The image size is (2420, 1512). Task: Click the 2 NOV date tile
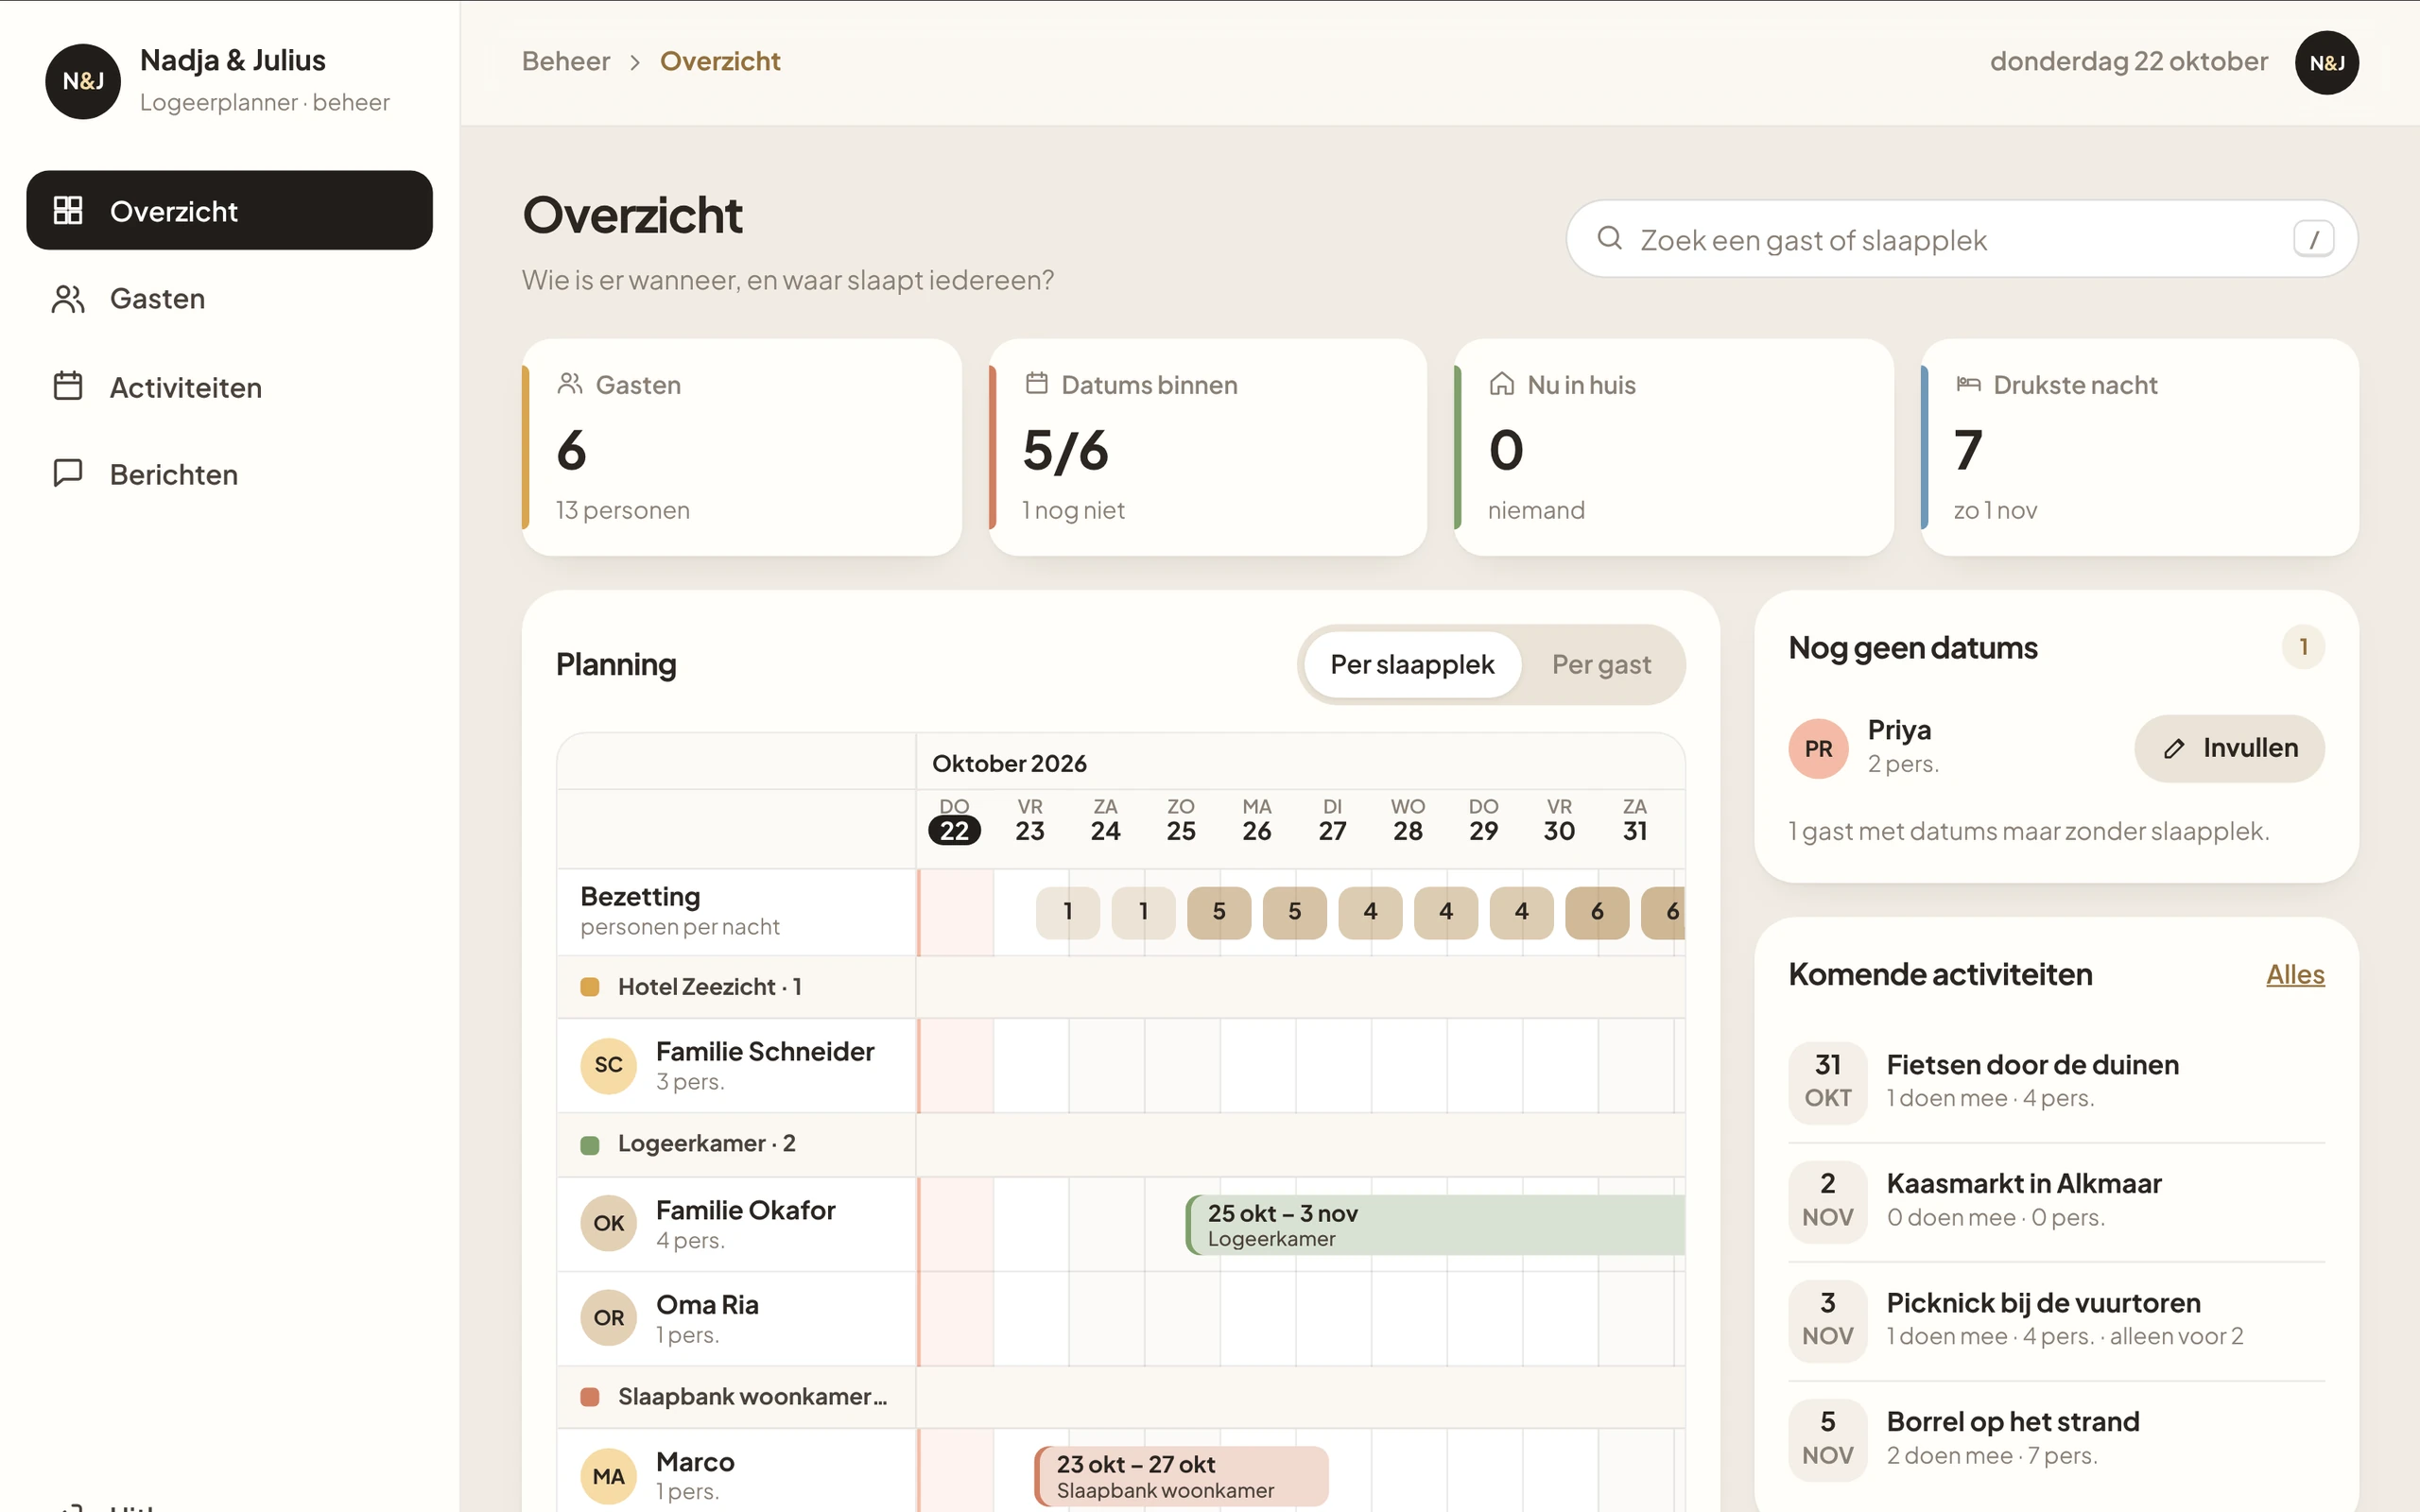1827,1201
